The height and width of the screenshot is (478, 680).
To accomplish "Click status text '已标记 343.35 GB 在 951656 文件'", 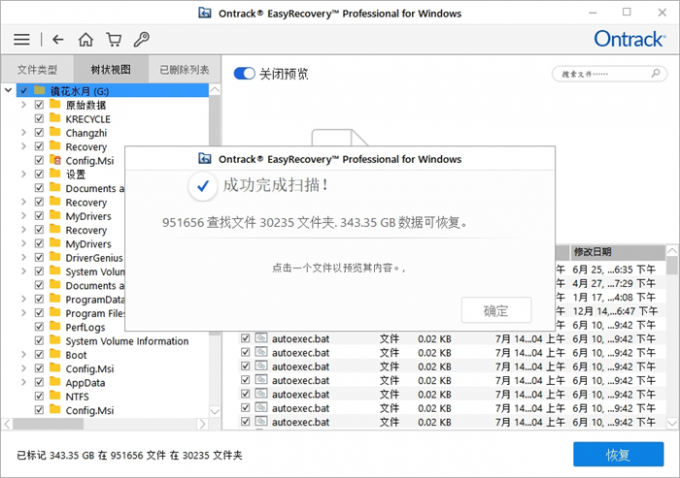I will pos(92,455).
